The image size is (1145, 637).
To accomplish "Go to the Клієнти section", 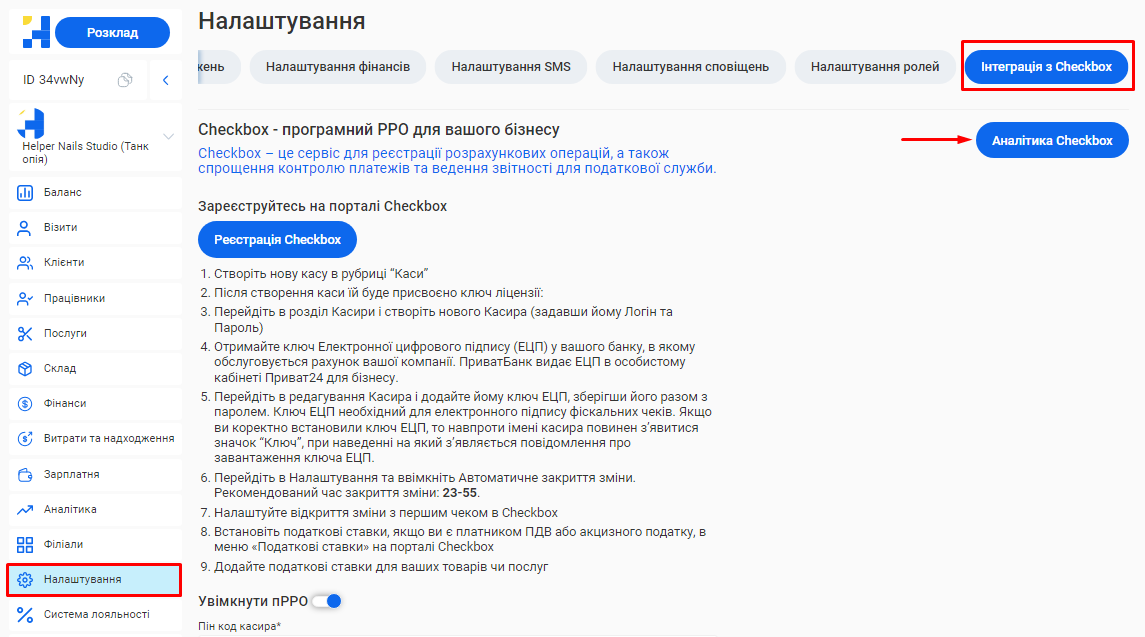I will [63, 263].
